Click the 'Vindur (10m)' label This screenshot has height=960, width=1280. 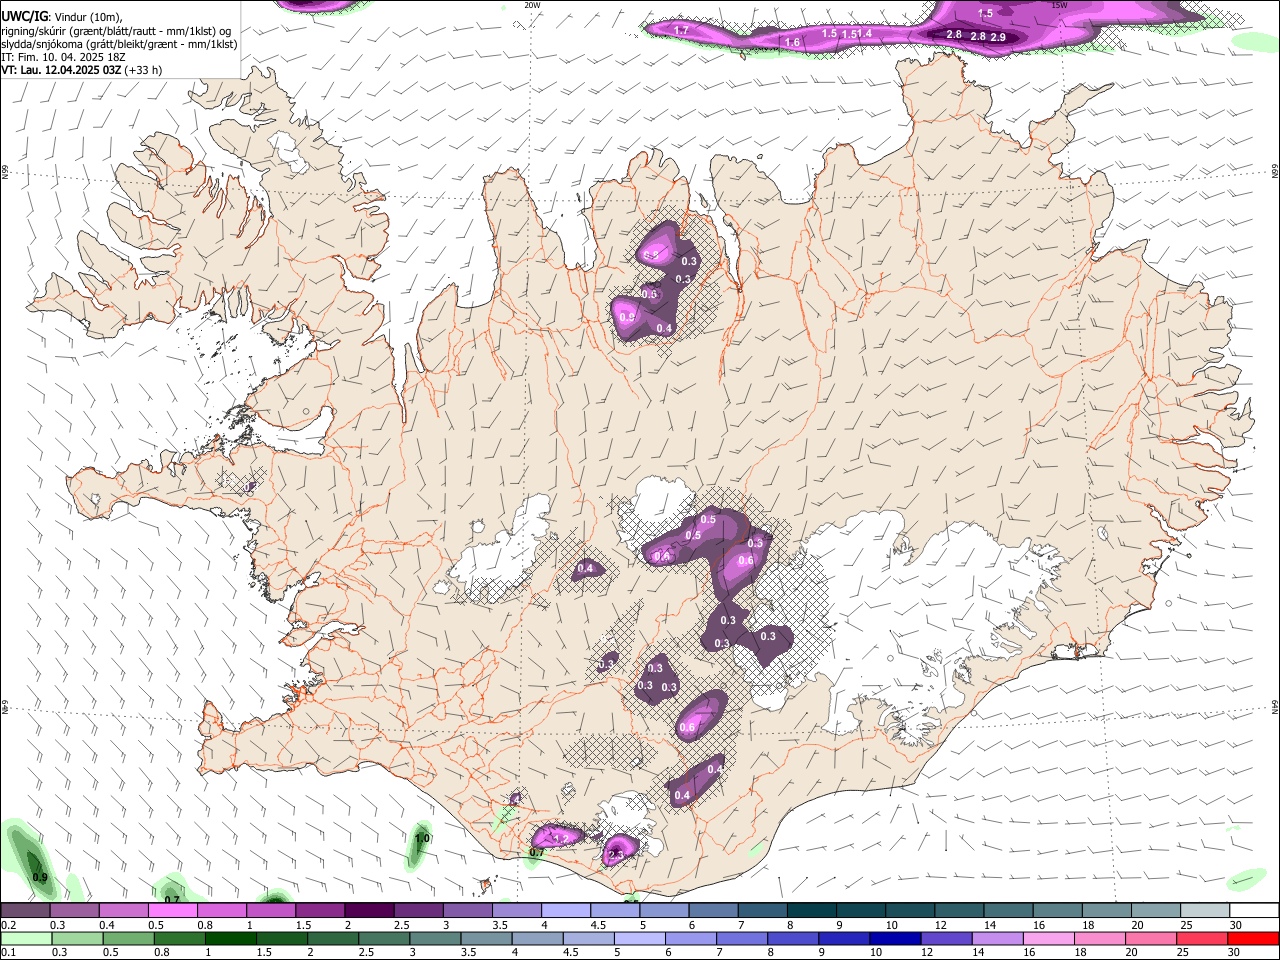point(88,17)
